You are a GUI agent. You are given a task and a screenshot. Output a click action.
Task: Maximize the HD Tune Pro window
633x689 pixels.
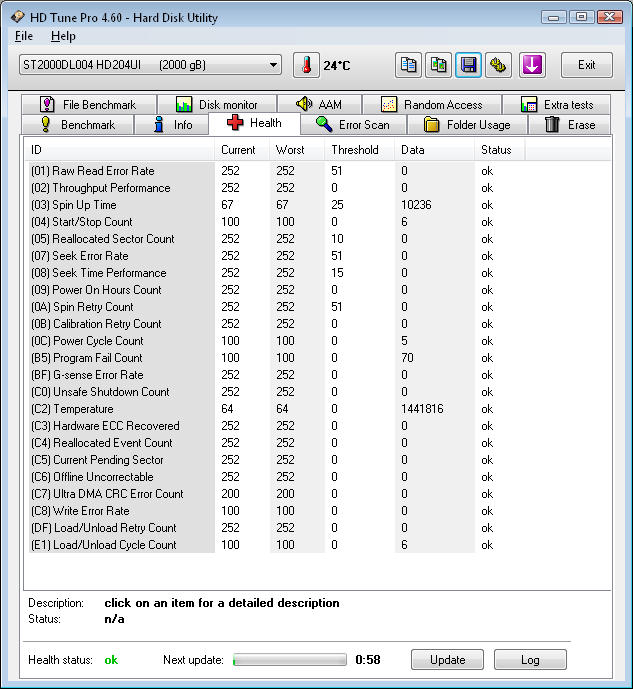tap(581, 17)
